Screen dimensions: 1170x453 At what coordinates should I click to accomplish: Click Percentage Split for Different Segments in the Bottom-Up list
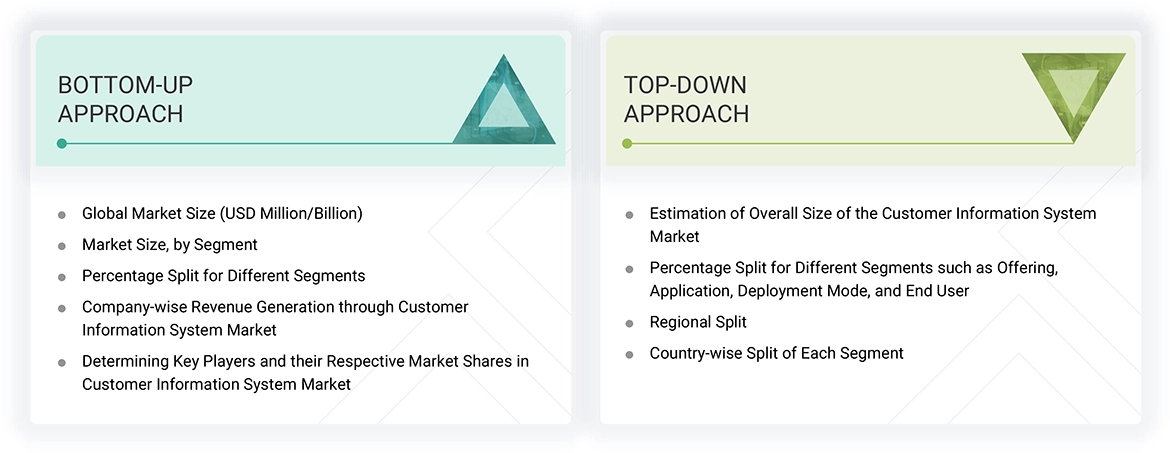[x=223, y=276]
